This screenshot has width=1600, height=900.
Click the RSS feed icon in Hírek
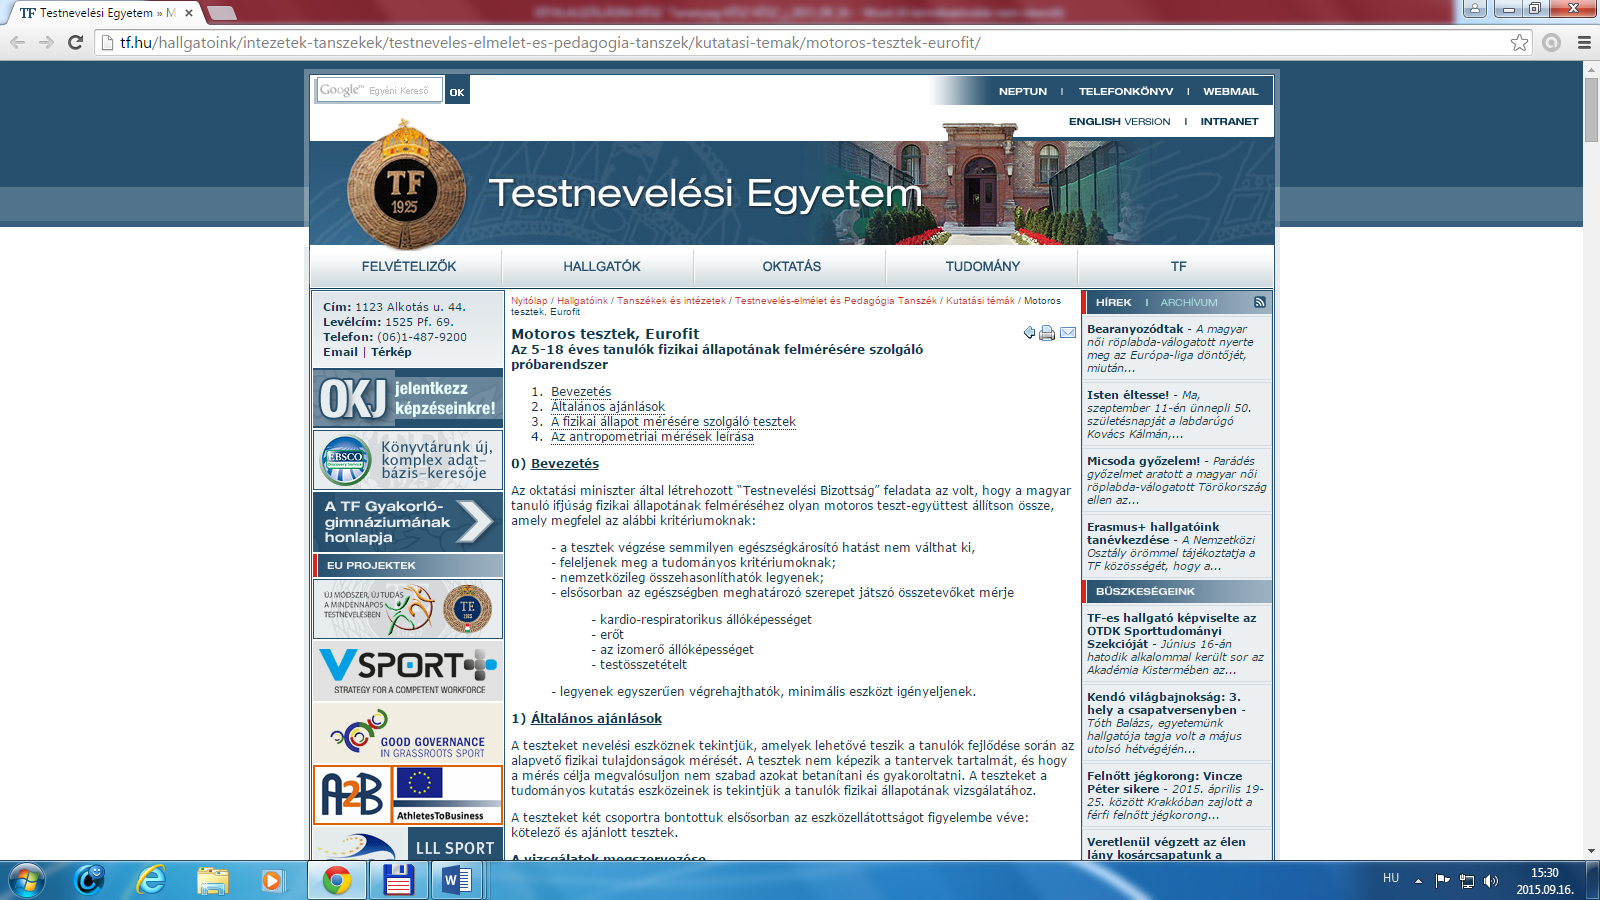(x=1260, y=302)
